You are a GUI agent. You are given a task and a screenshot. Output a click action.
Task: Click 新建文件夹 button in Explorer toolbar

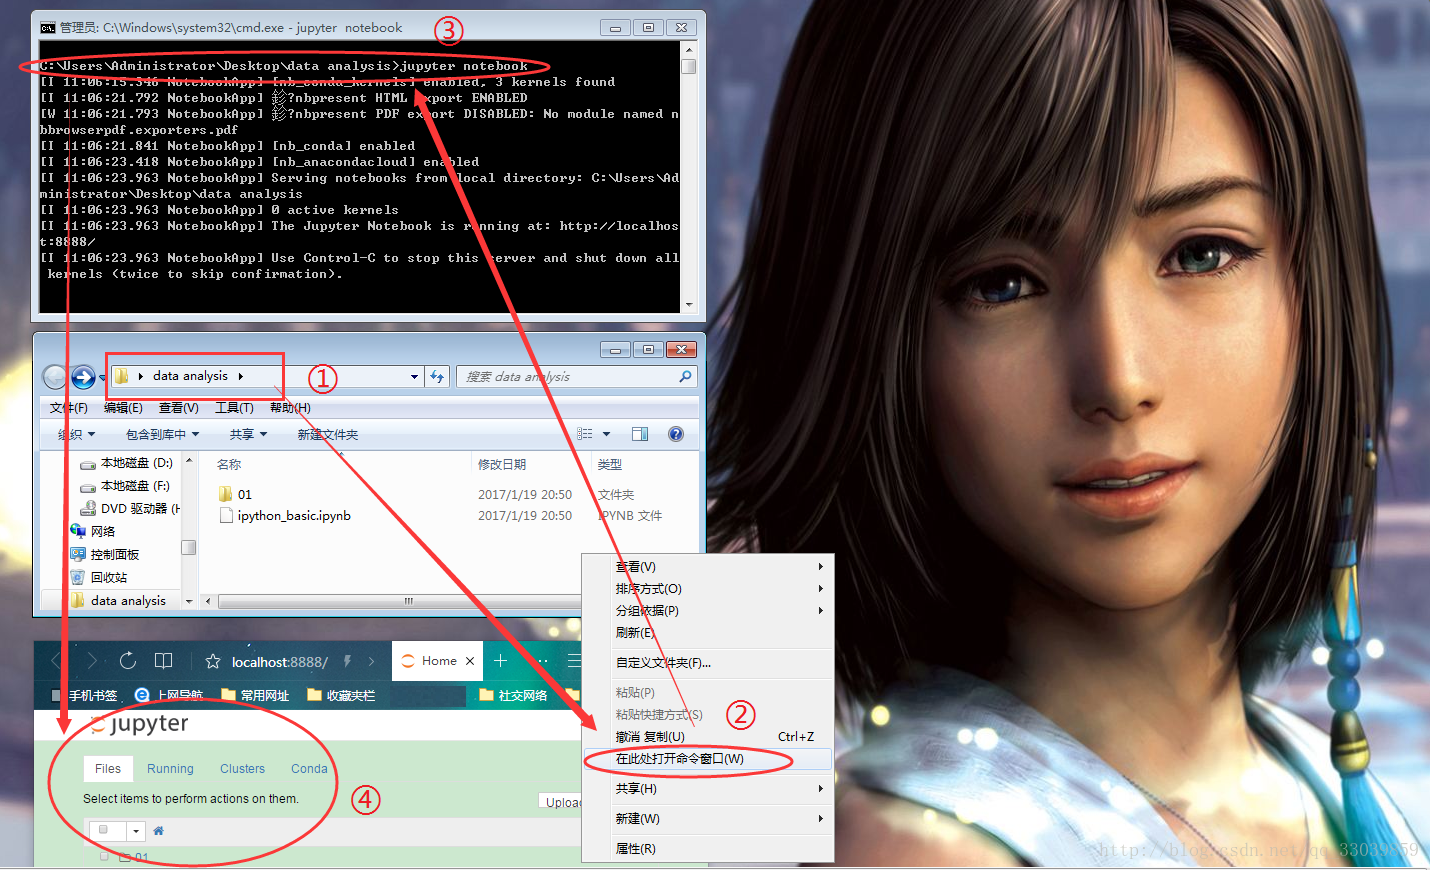click(327, 434)
